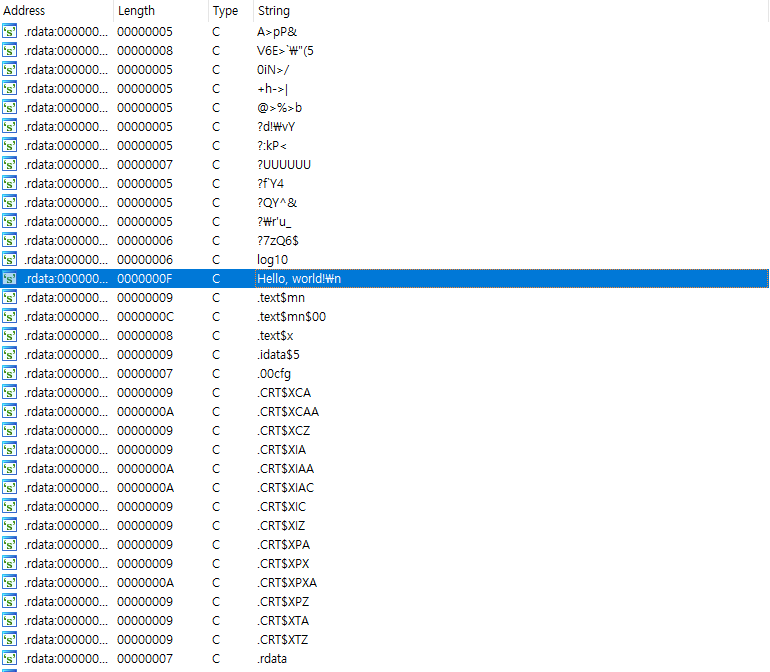Click the string icon beside @>%>b
This screenshot has height=672, width=770.
9,108
